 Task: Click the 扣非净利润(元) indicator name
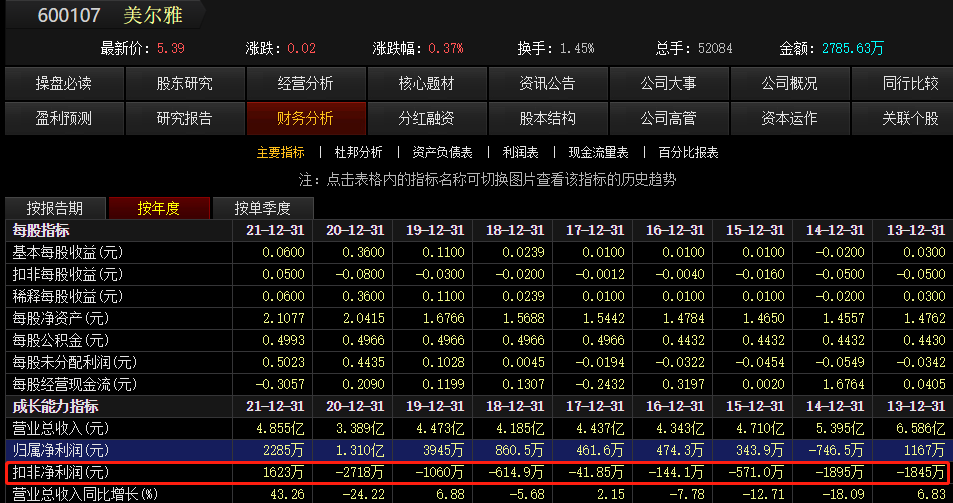61,472
